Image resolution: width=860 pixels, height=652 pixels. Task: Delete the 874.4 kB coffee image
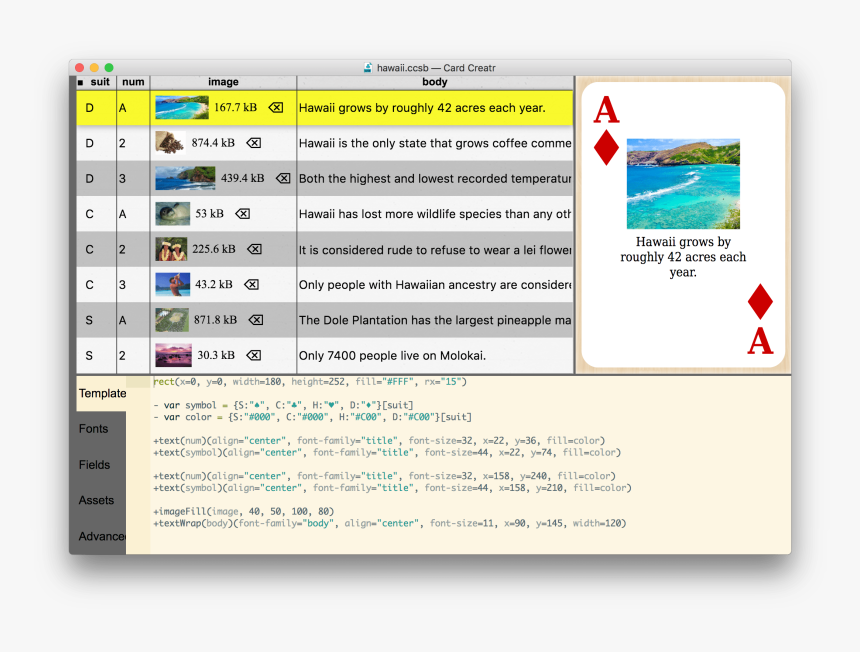pyautogui.click(x=254, y=143)
